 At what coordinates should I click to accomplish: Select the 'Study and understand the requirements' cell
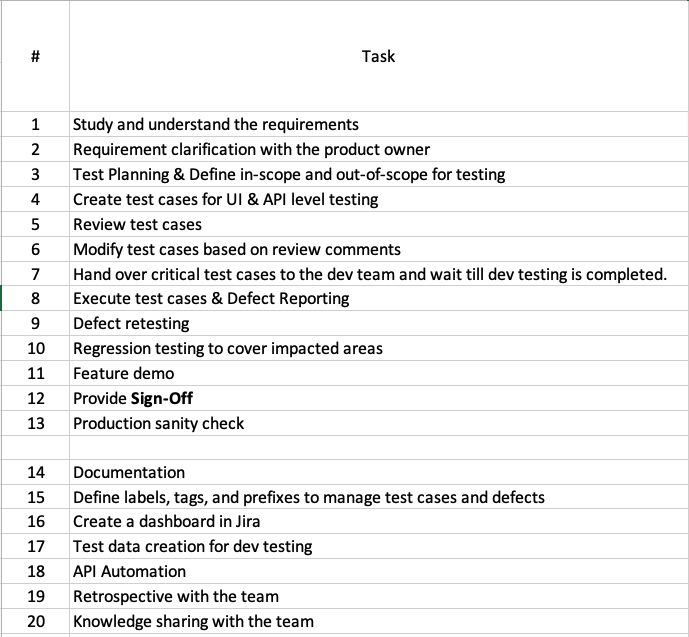[x=379, y=124]
